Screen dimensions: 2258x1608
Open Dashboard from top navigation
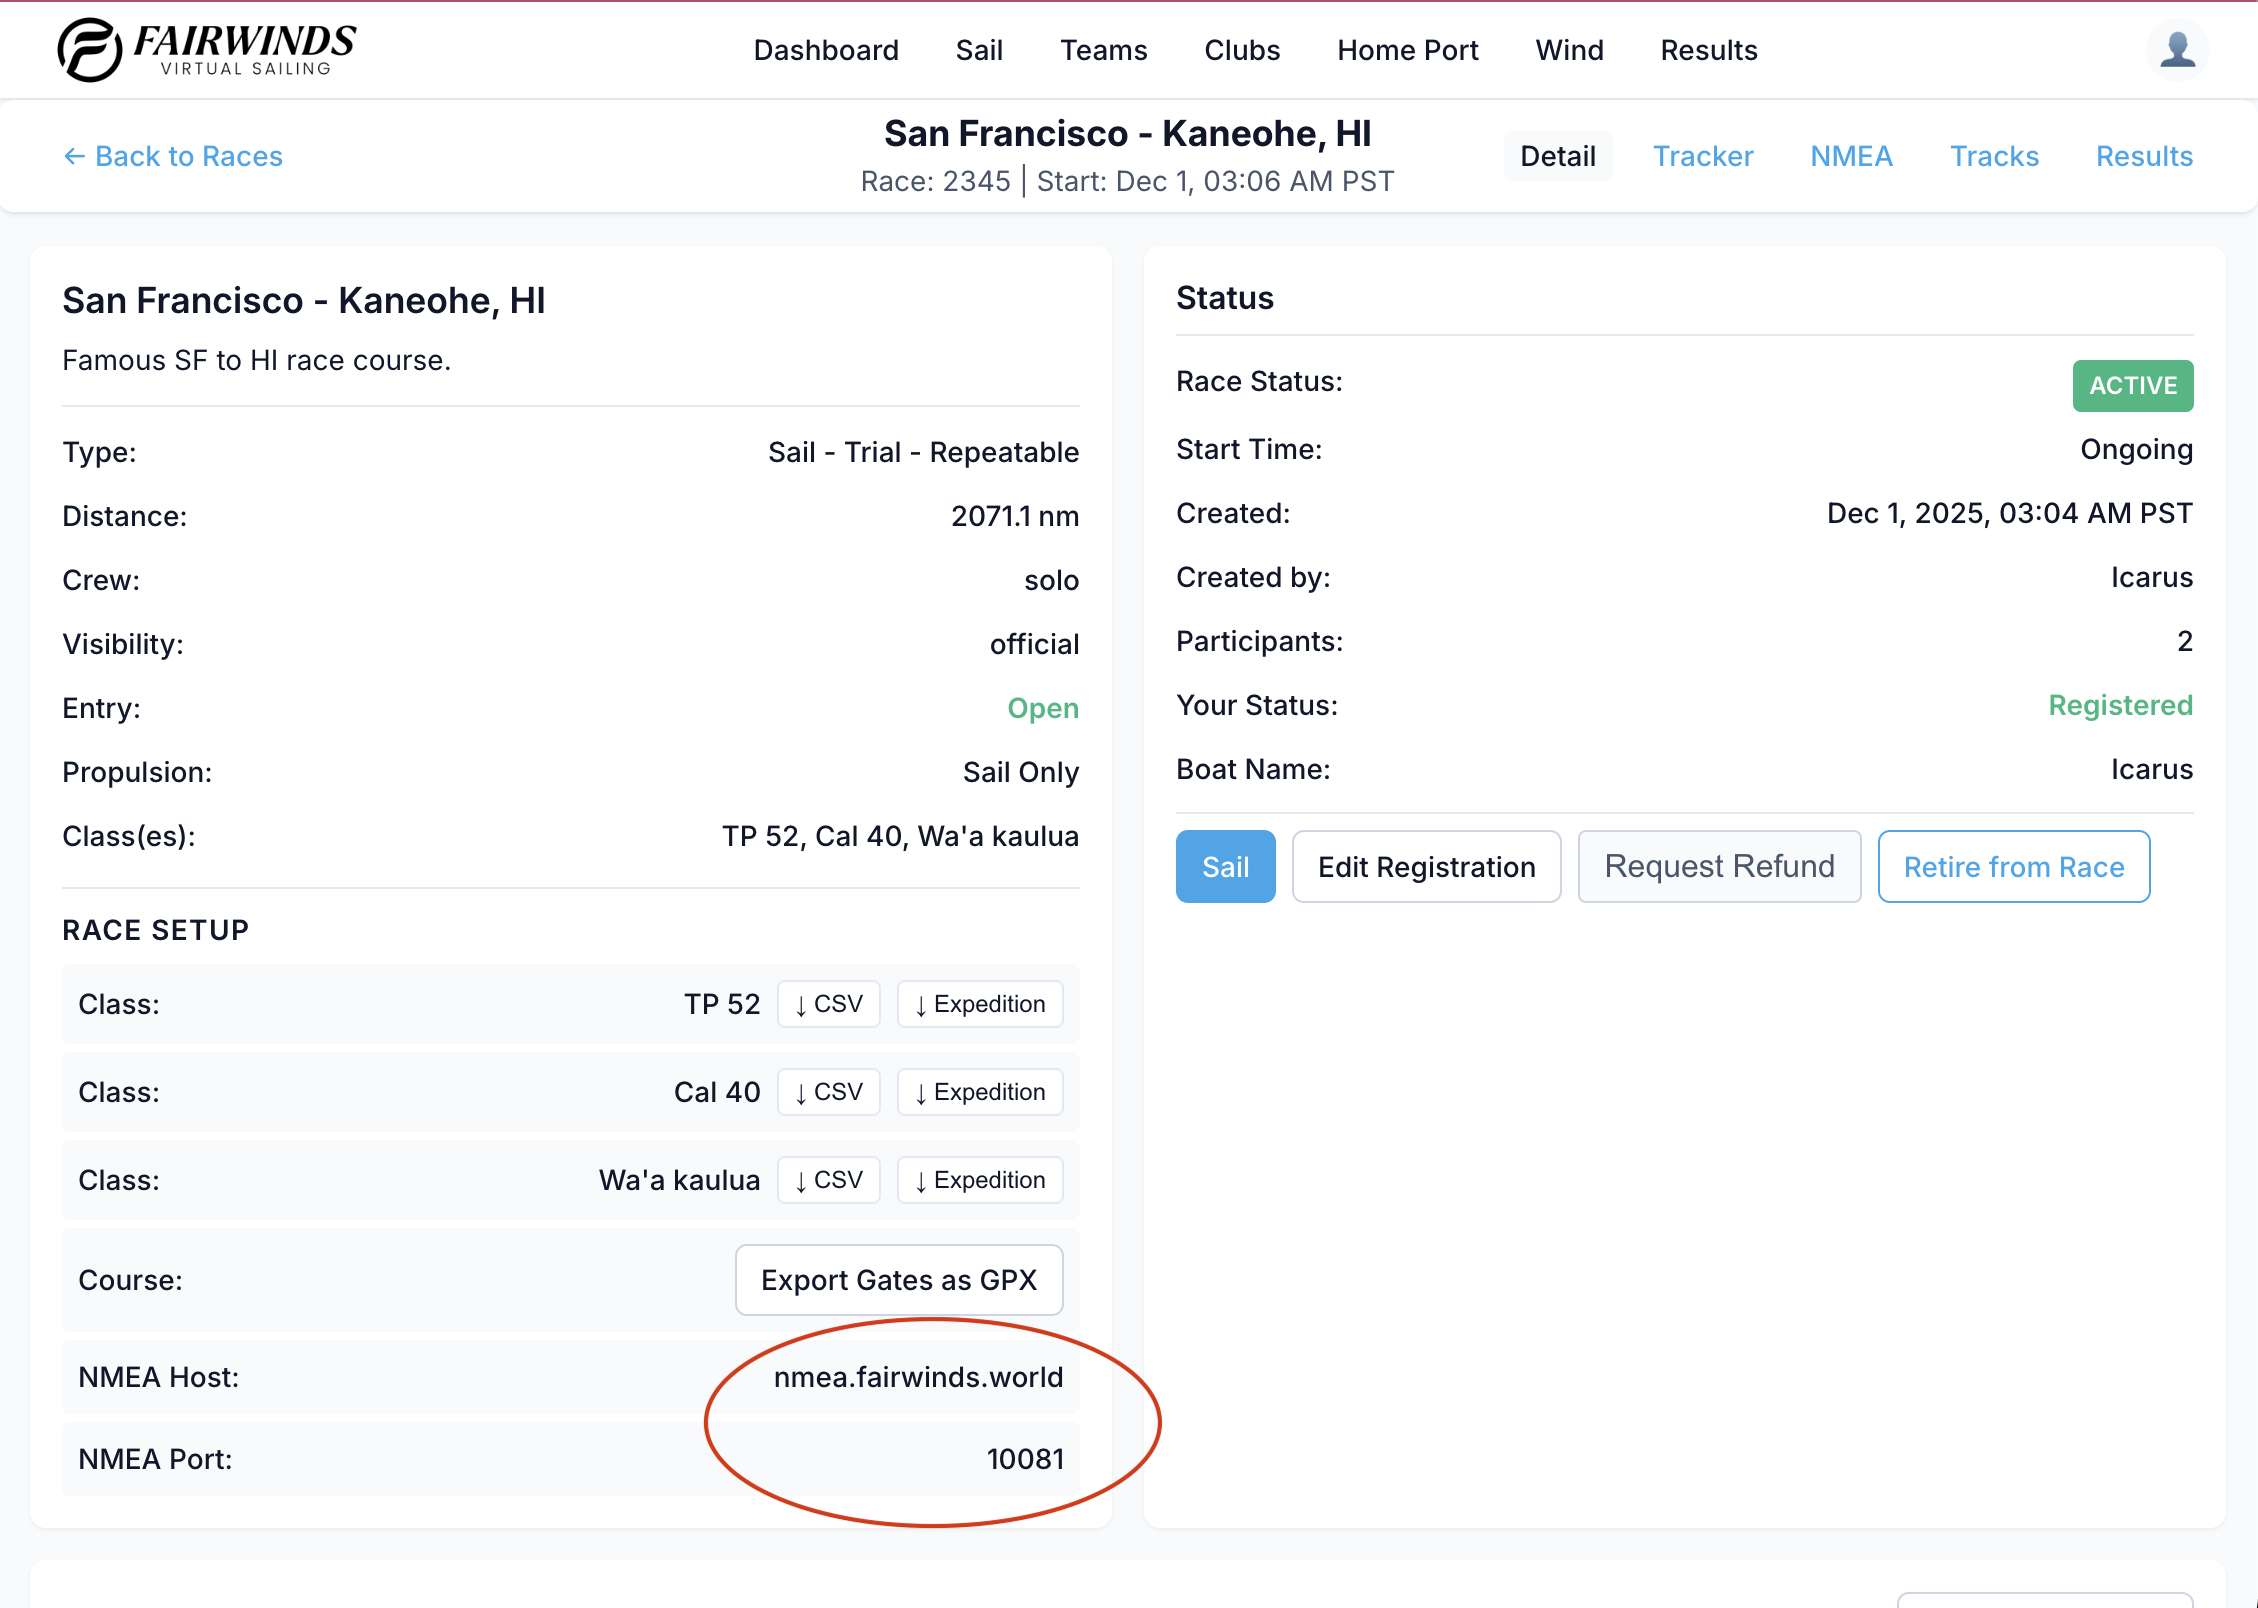tap(826, 50)
